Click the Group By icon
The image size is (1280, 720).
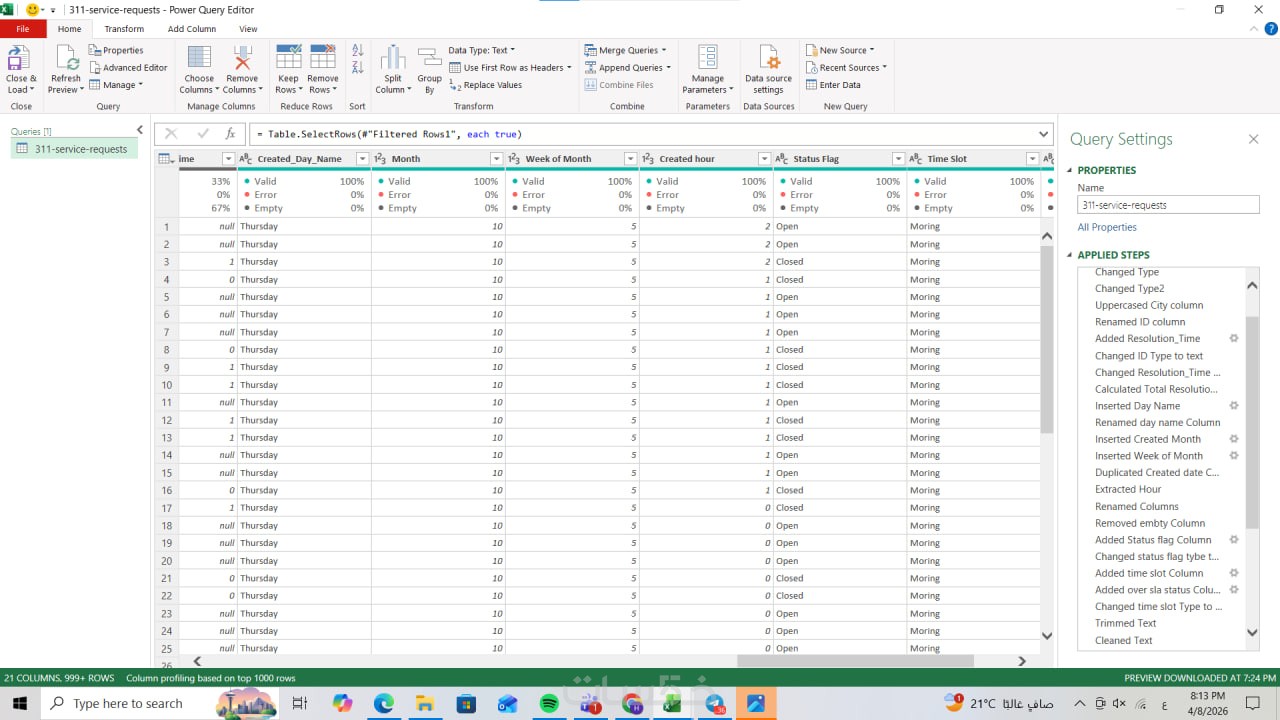point(429,58)
